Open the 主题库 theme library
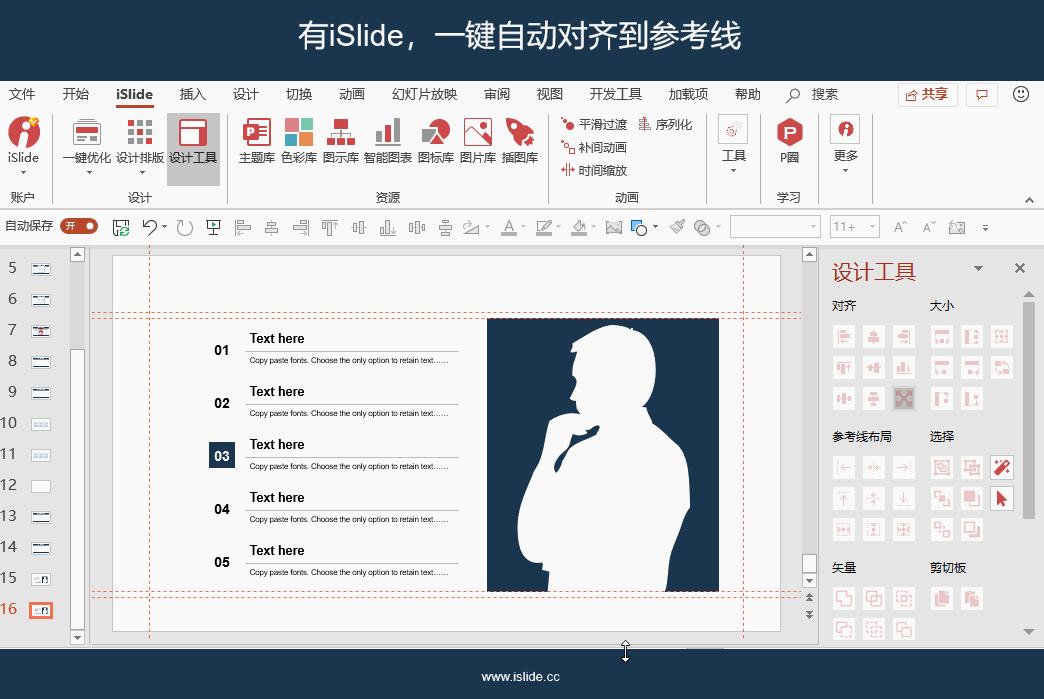This screenshot has width=1044, height=699. point(256,140)
